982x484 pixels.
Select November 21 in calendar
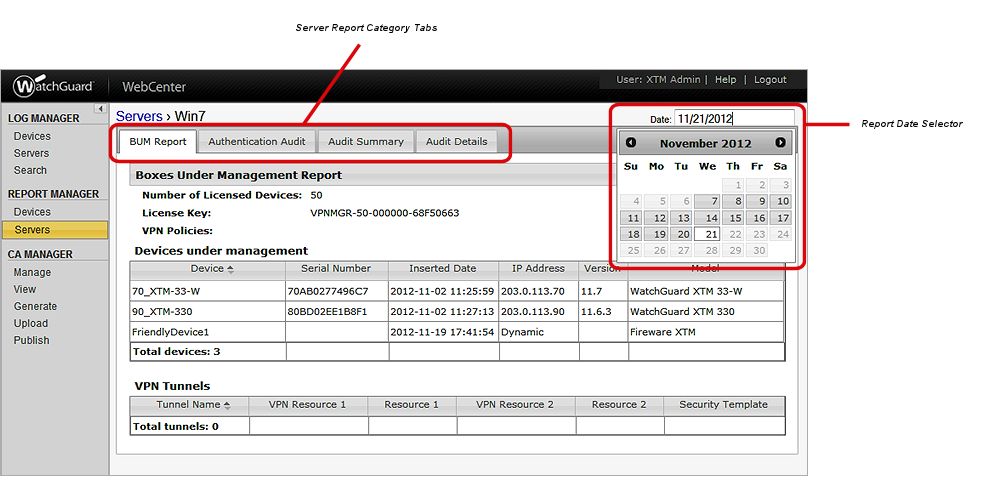click(x=708, y=234)
